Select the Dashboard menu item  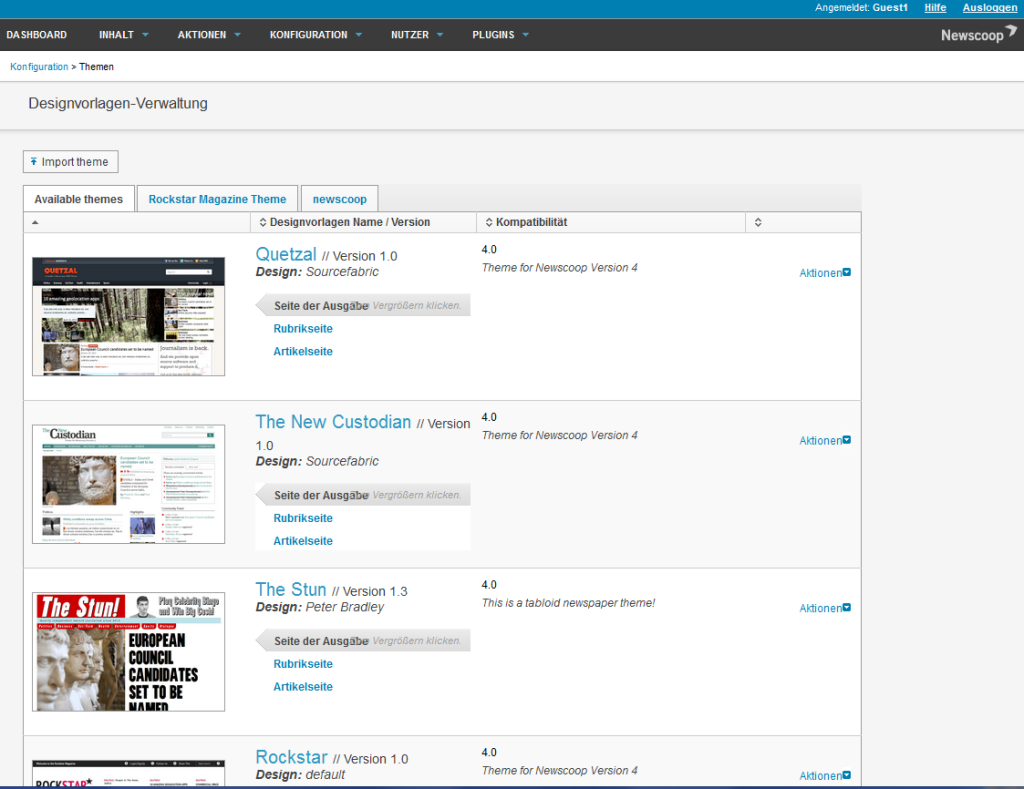click(37, 34)
